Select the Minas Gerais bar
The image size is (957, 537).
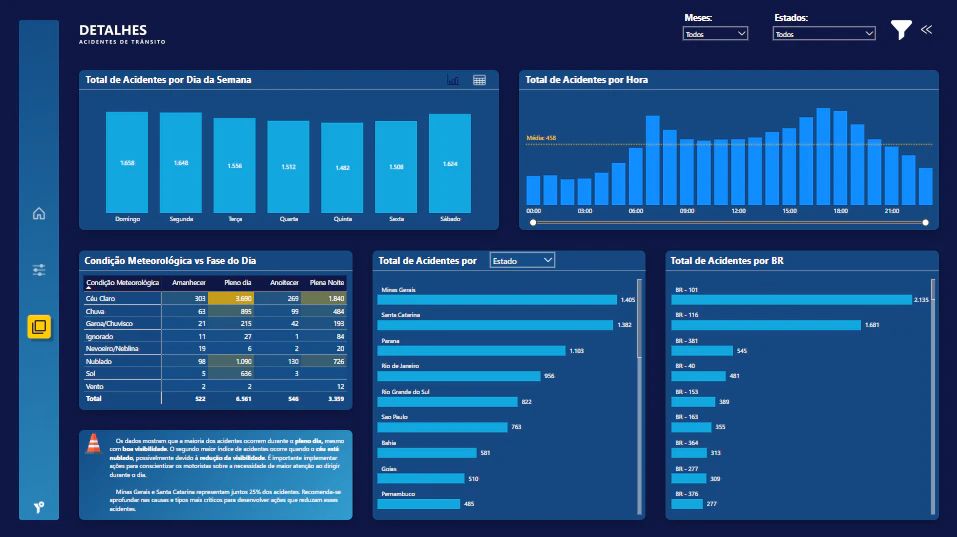(497, 300)
